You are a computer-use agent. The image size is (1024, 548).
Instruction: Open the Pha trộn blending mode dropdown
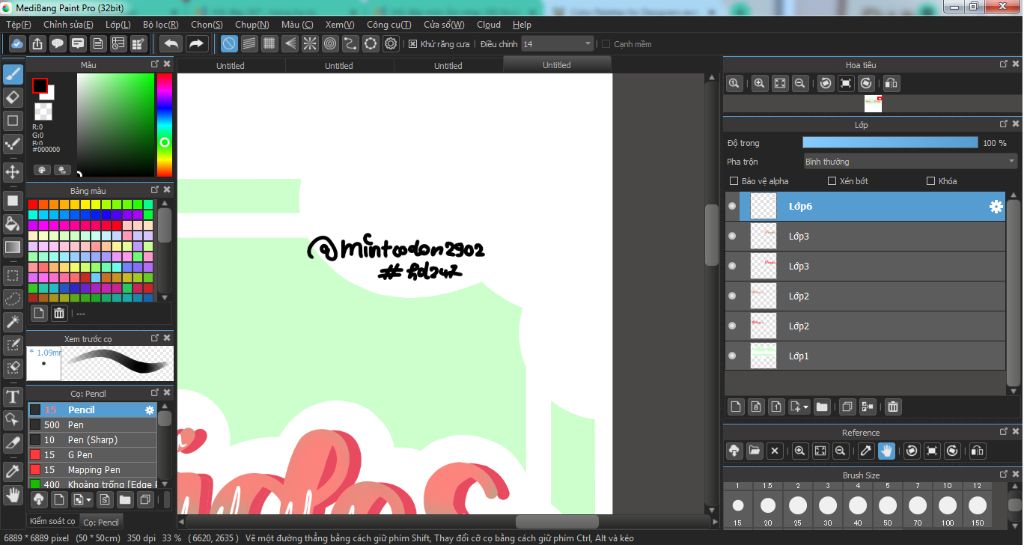coord(910,161)
